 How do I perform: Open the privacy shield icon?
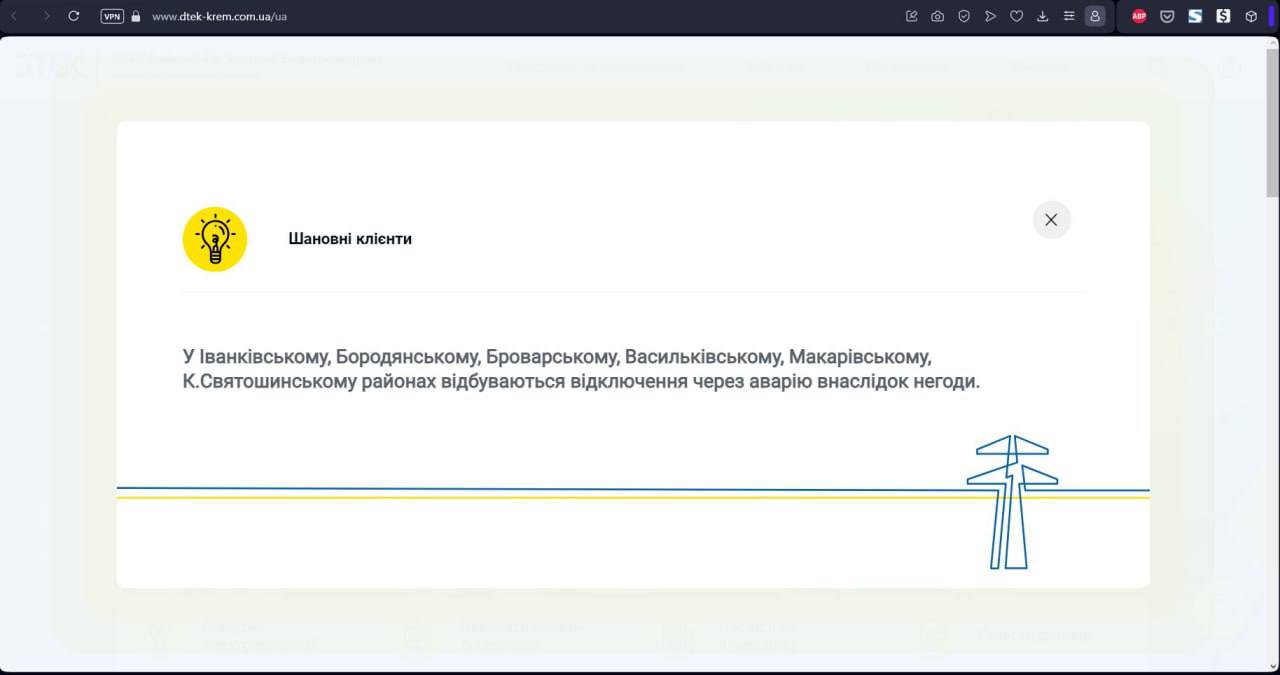964,16
